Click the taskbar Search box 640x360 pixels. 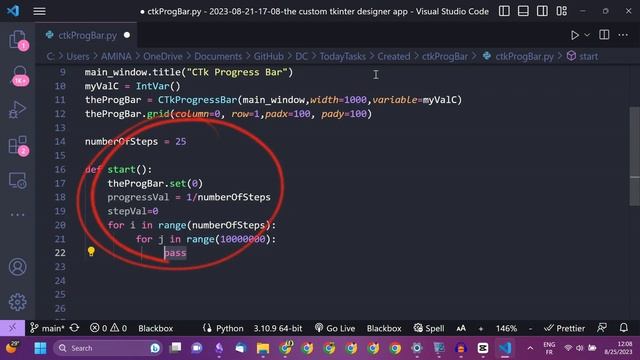(x=108, y=348)
